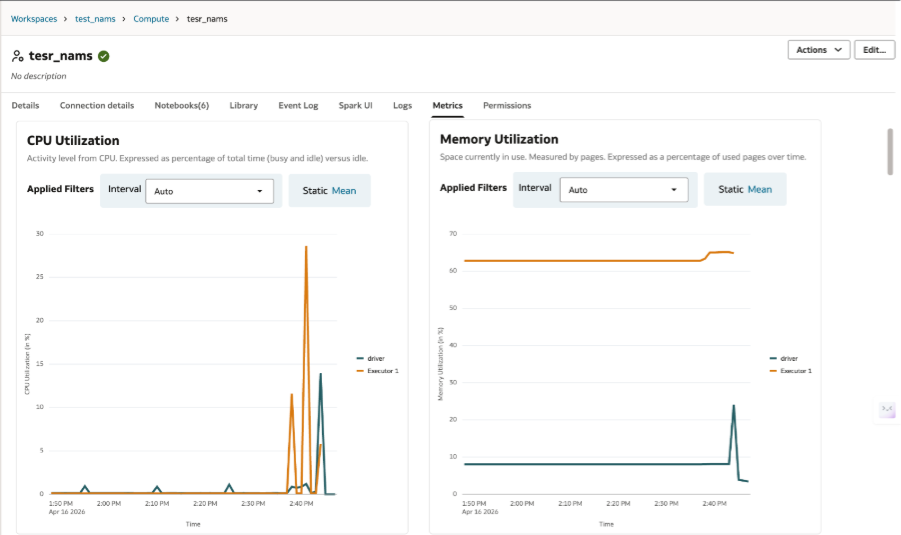Screen dimensions: 901x535
Task: Navigate to Workspaces breadcrumb link
Action: pyautogui.click(x=34, y=19)
